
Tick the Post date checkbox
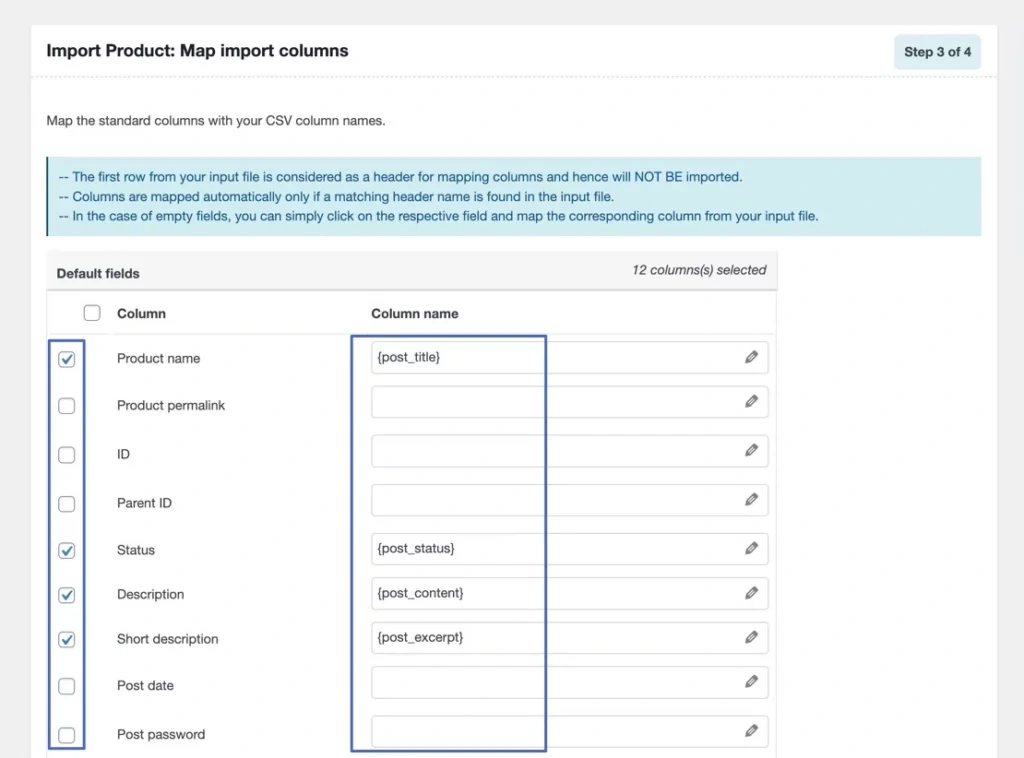coord(66,687)
